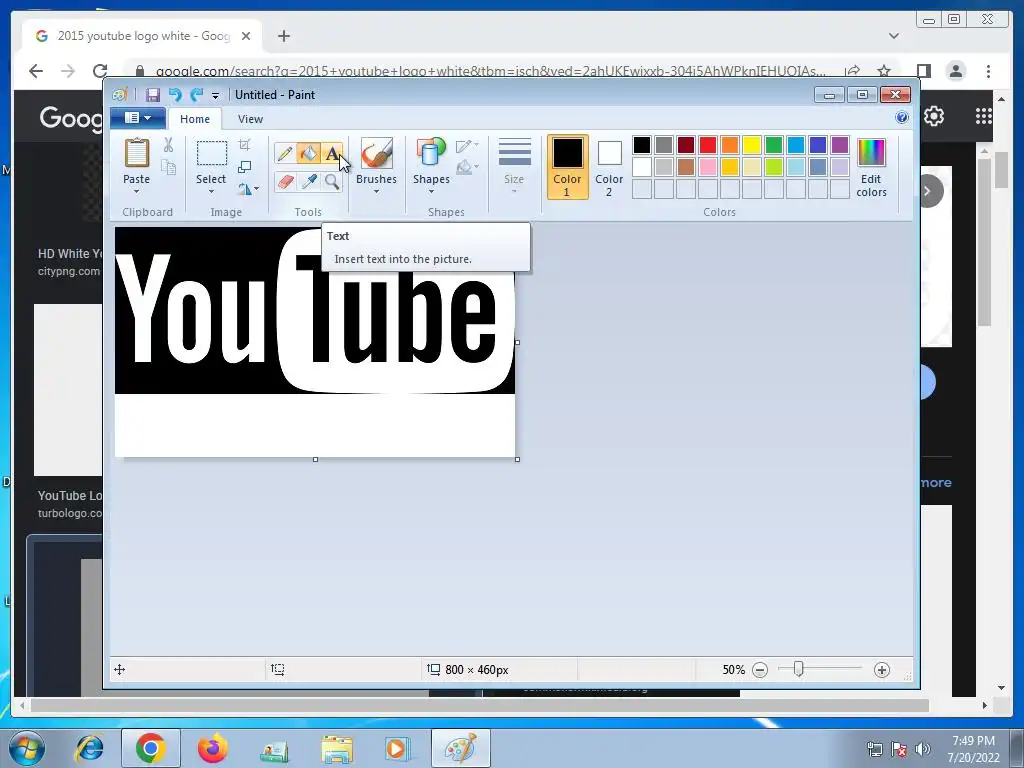The width and height of the screenshot is (1024, 768).
Task: Expand the Brushes dropdown arrow
Action: coord(377,192)
